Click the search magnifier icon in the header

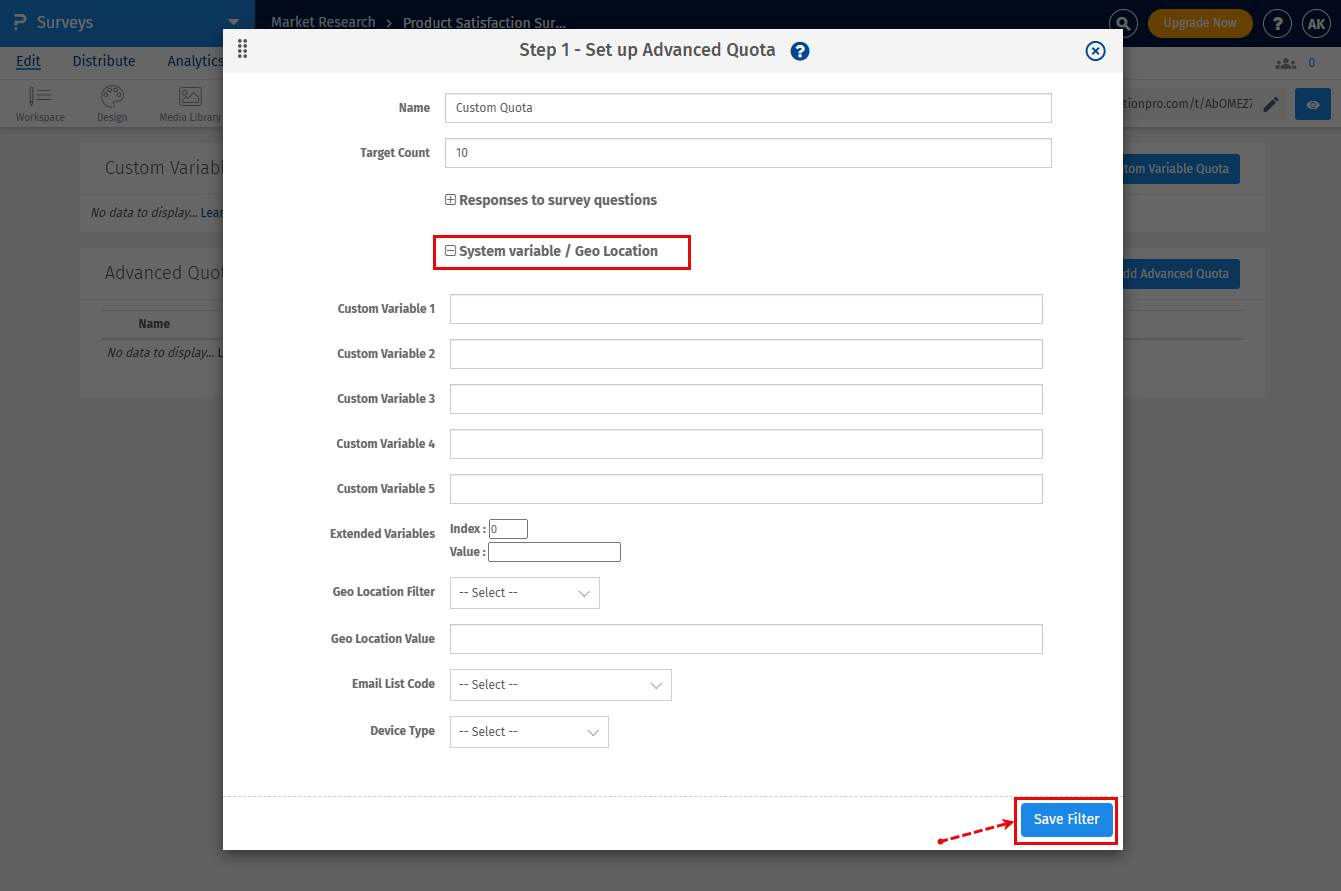[1122, 23]
